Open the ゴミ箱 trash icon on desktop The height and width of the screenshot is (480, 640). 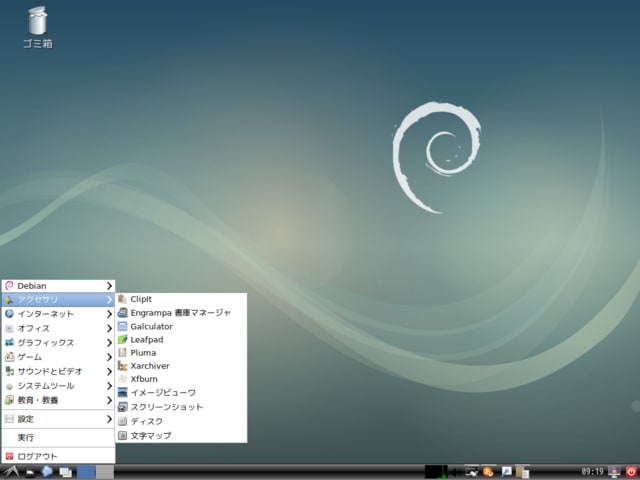[x=38, y=27]
